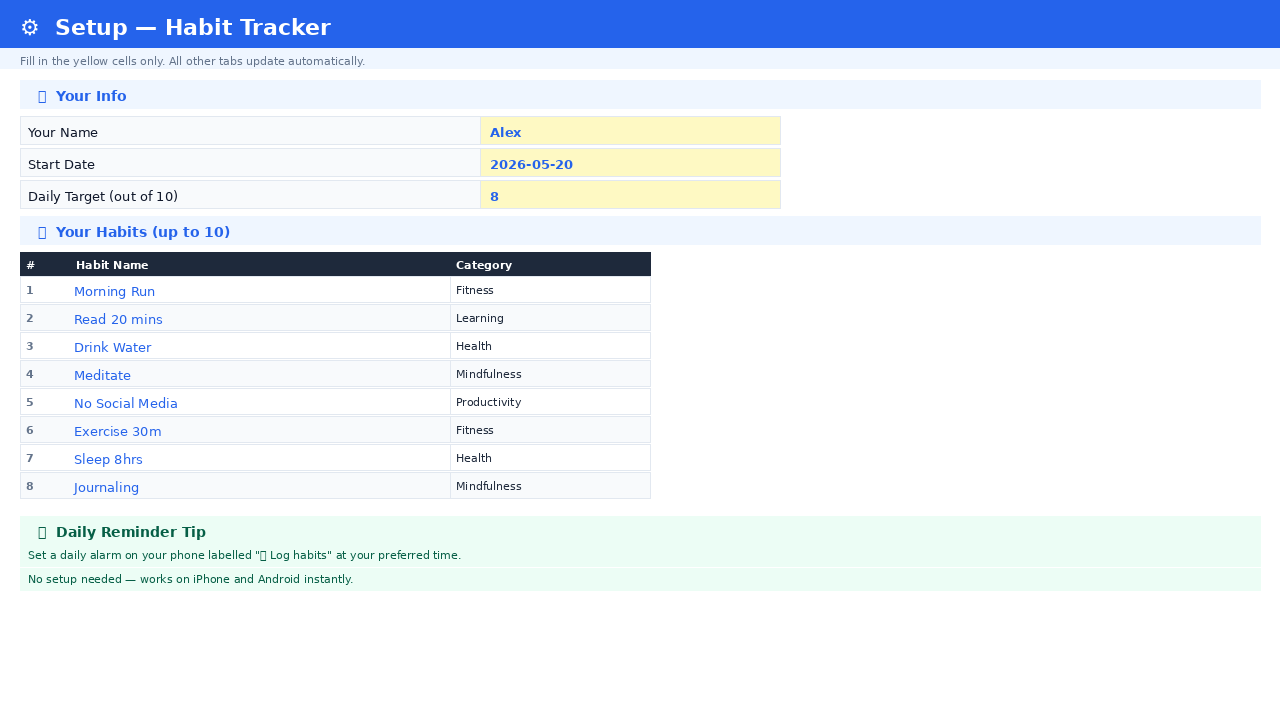This screenshot has height=720, width=1280.
Task: Click the Your Info section heading
Action: (x=91, y=96)
